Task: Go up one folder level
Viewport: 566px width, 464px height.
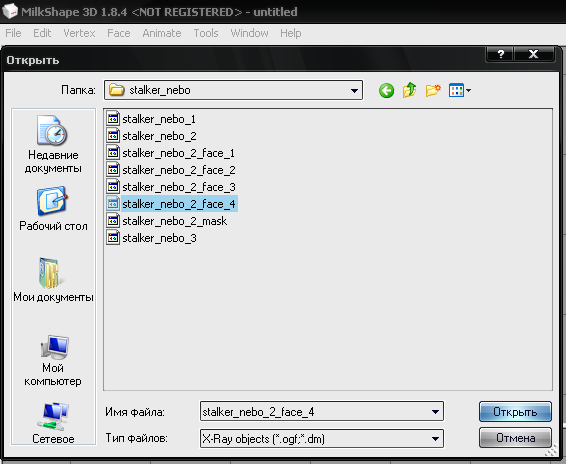Action: click(x=410, y=90)
